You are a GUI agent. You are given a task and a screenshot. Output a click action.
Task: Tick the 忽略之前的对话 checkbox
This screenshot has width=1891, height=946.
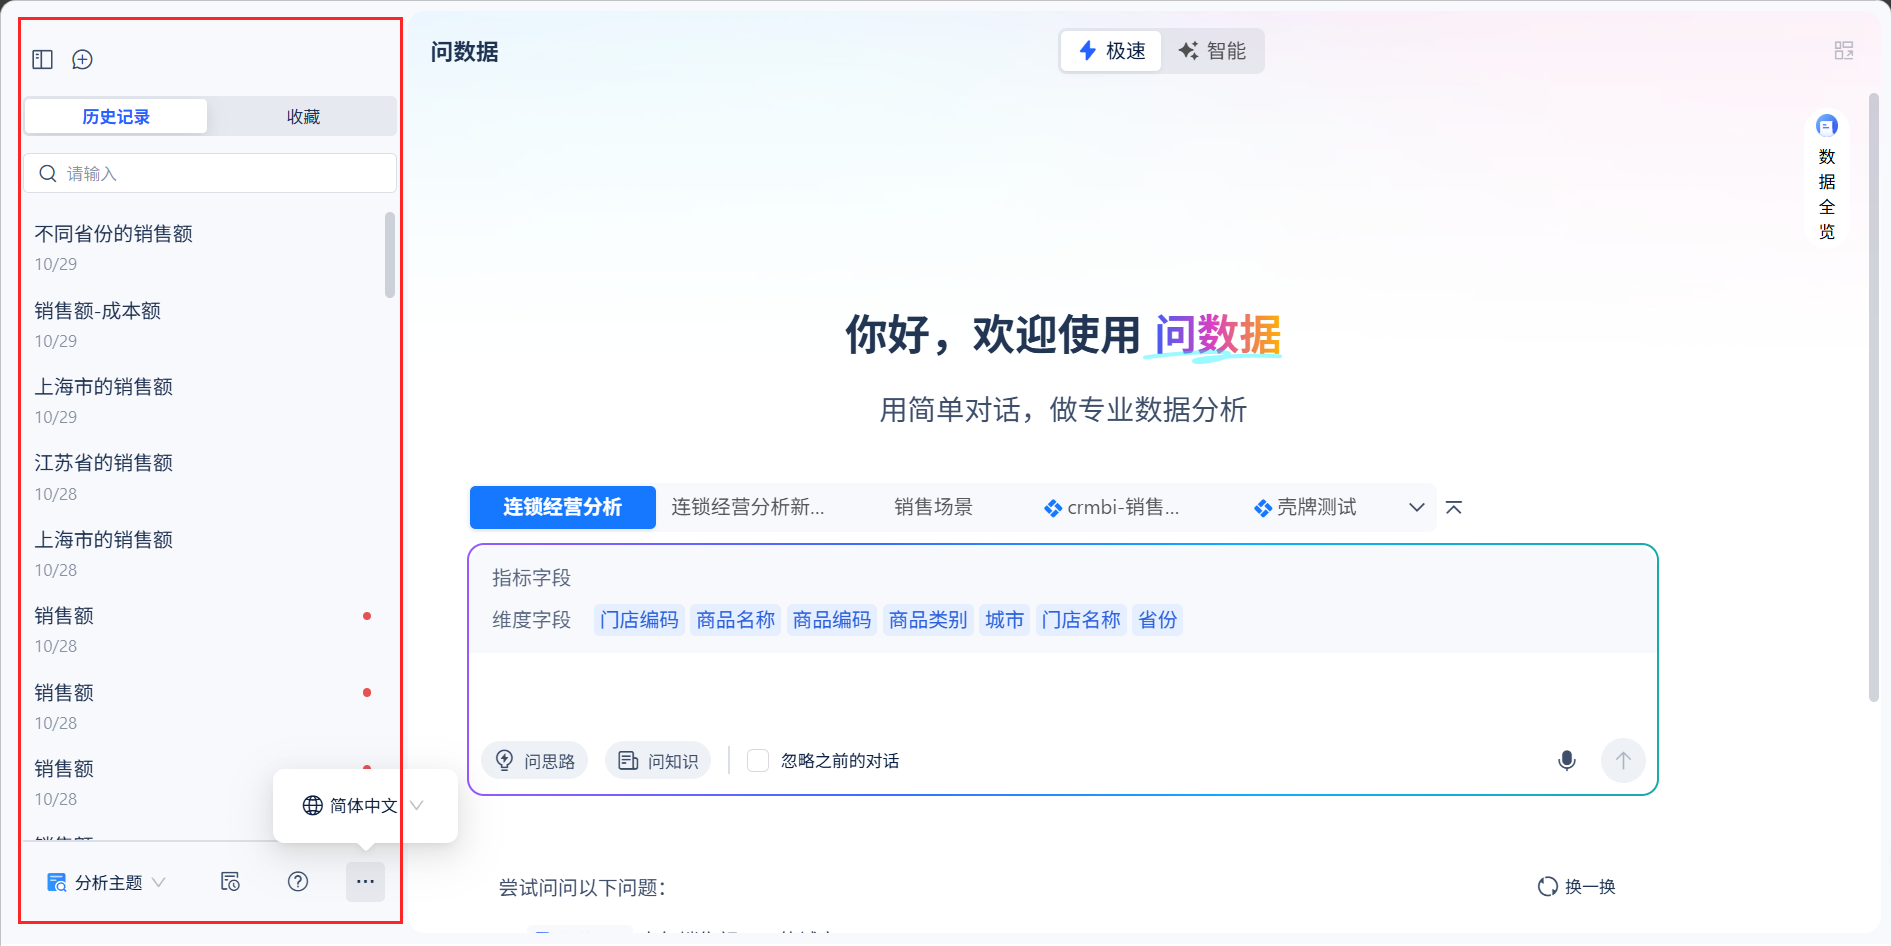pyautogui.click(x=758, y=761)
